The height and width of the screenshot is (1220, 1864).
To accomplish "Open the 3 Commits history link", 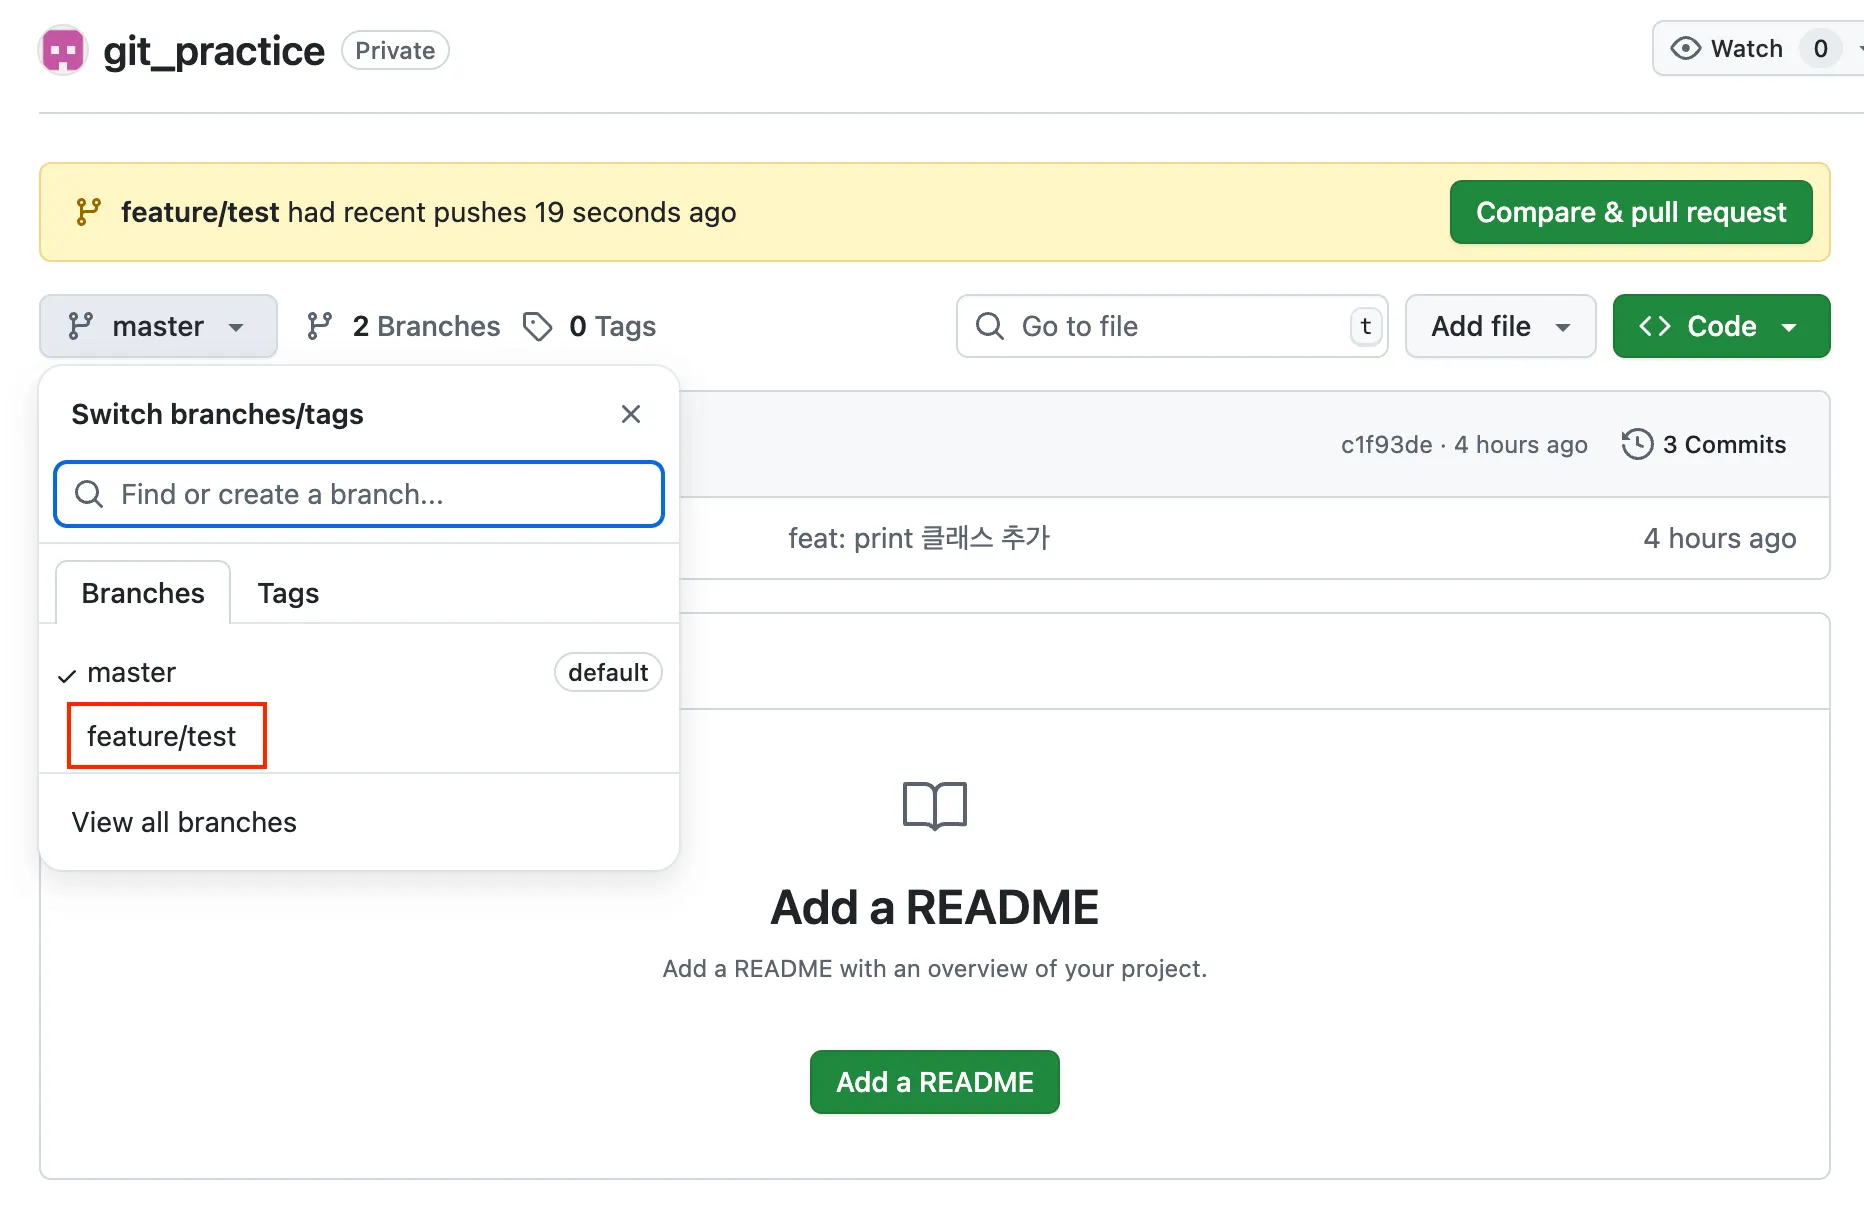I will [x=1723, y=444].
